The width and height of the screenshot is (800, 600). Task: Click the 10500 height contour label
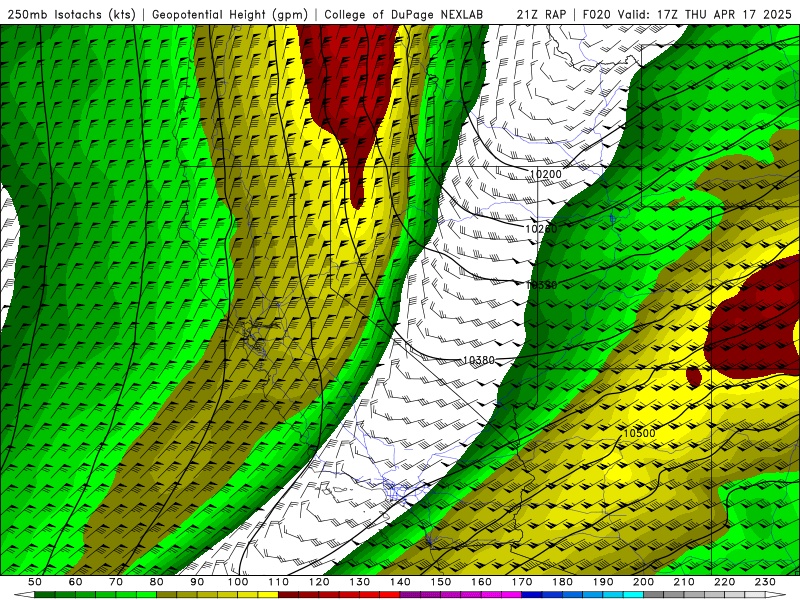(639, 433)
